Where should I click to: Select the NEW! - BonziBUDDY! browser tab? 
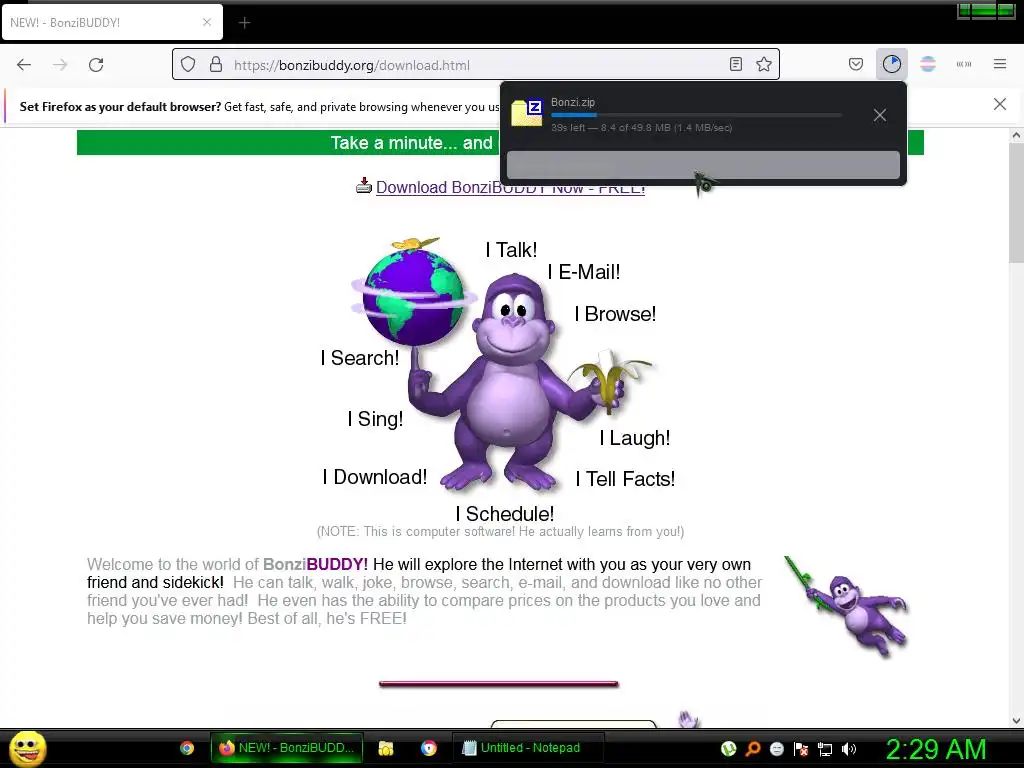111,23
